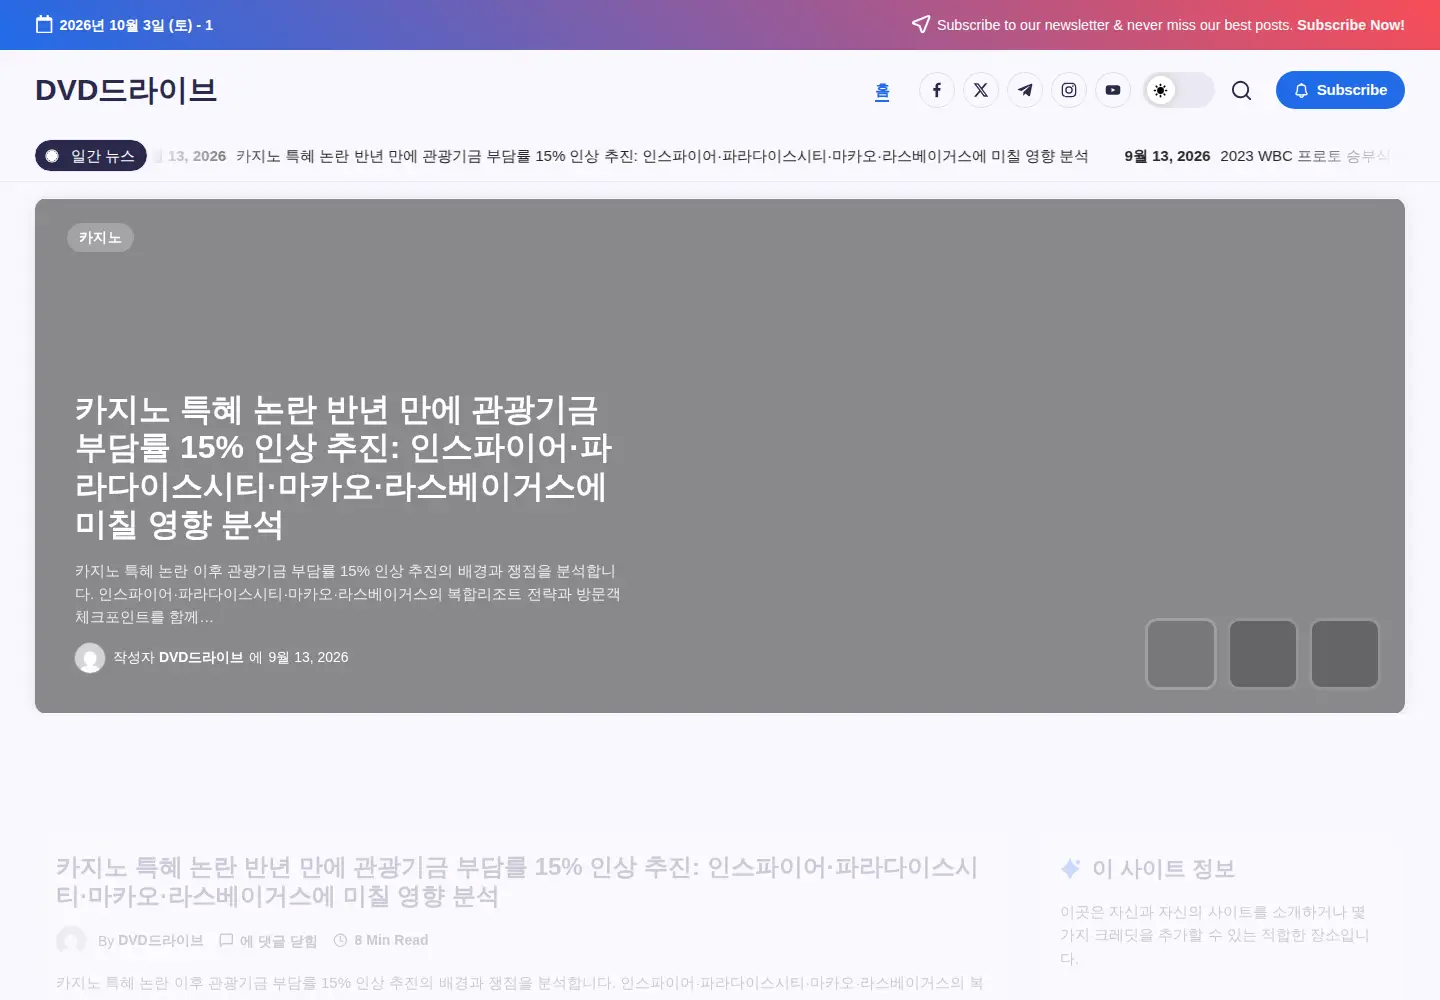Click the 이 사이트 정보 sparkle icon

1070,868
